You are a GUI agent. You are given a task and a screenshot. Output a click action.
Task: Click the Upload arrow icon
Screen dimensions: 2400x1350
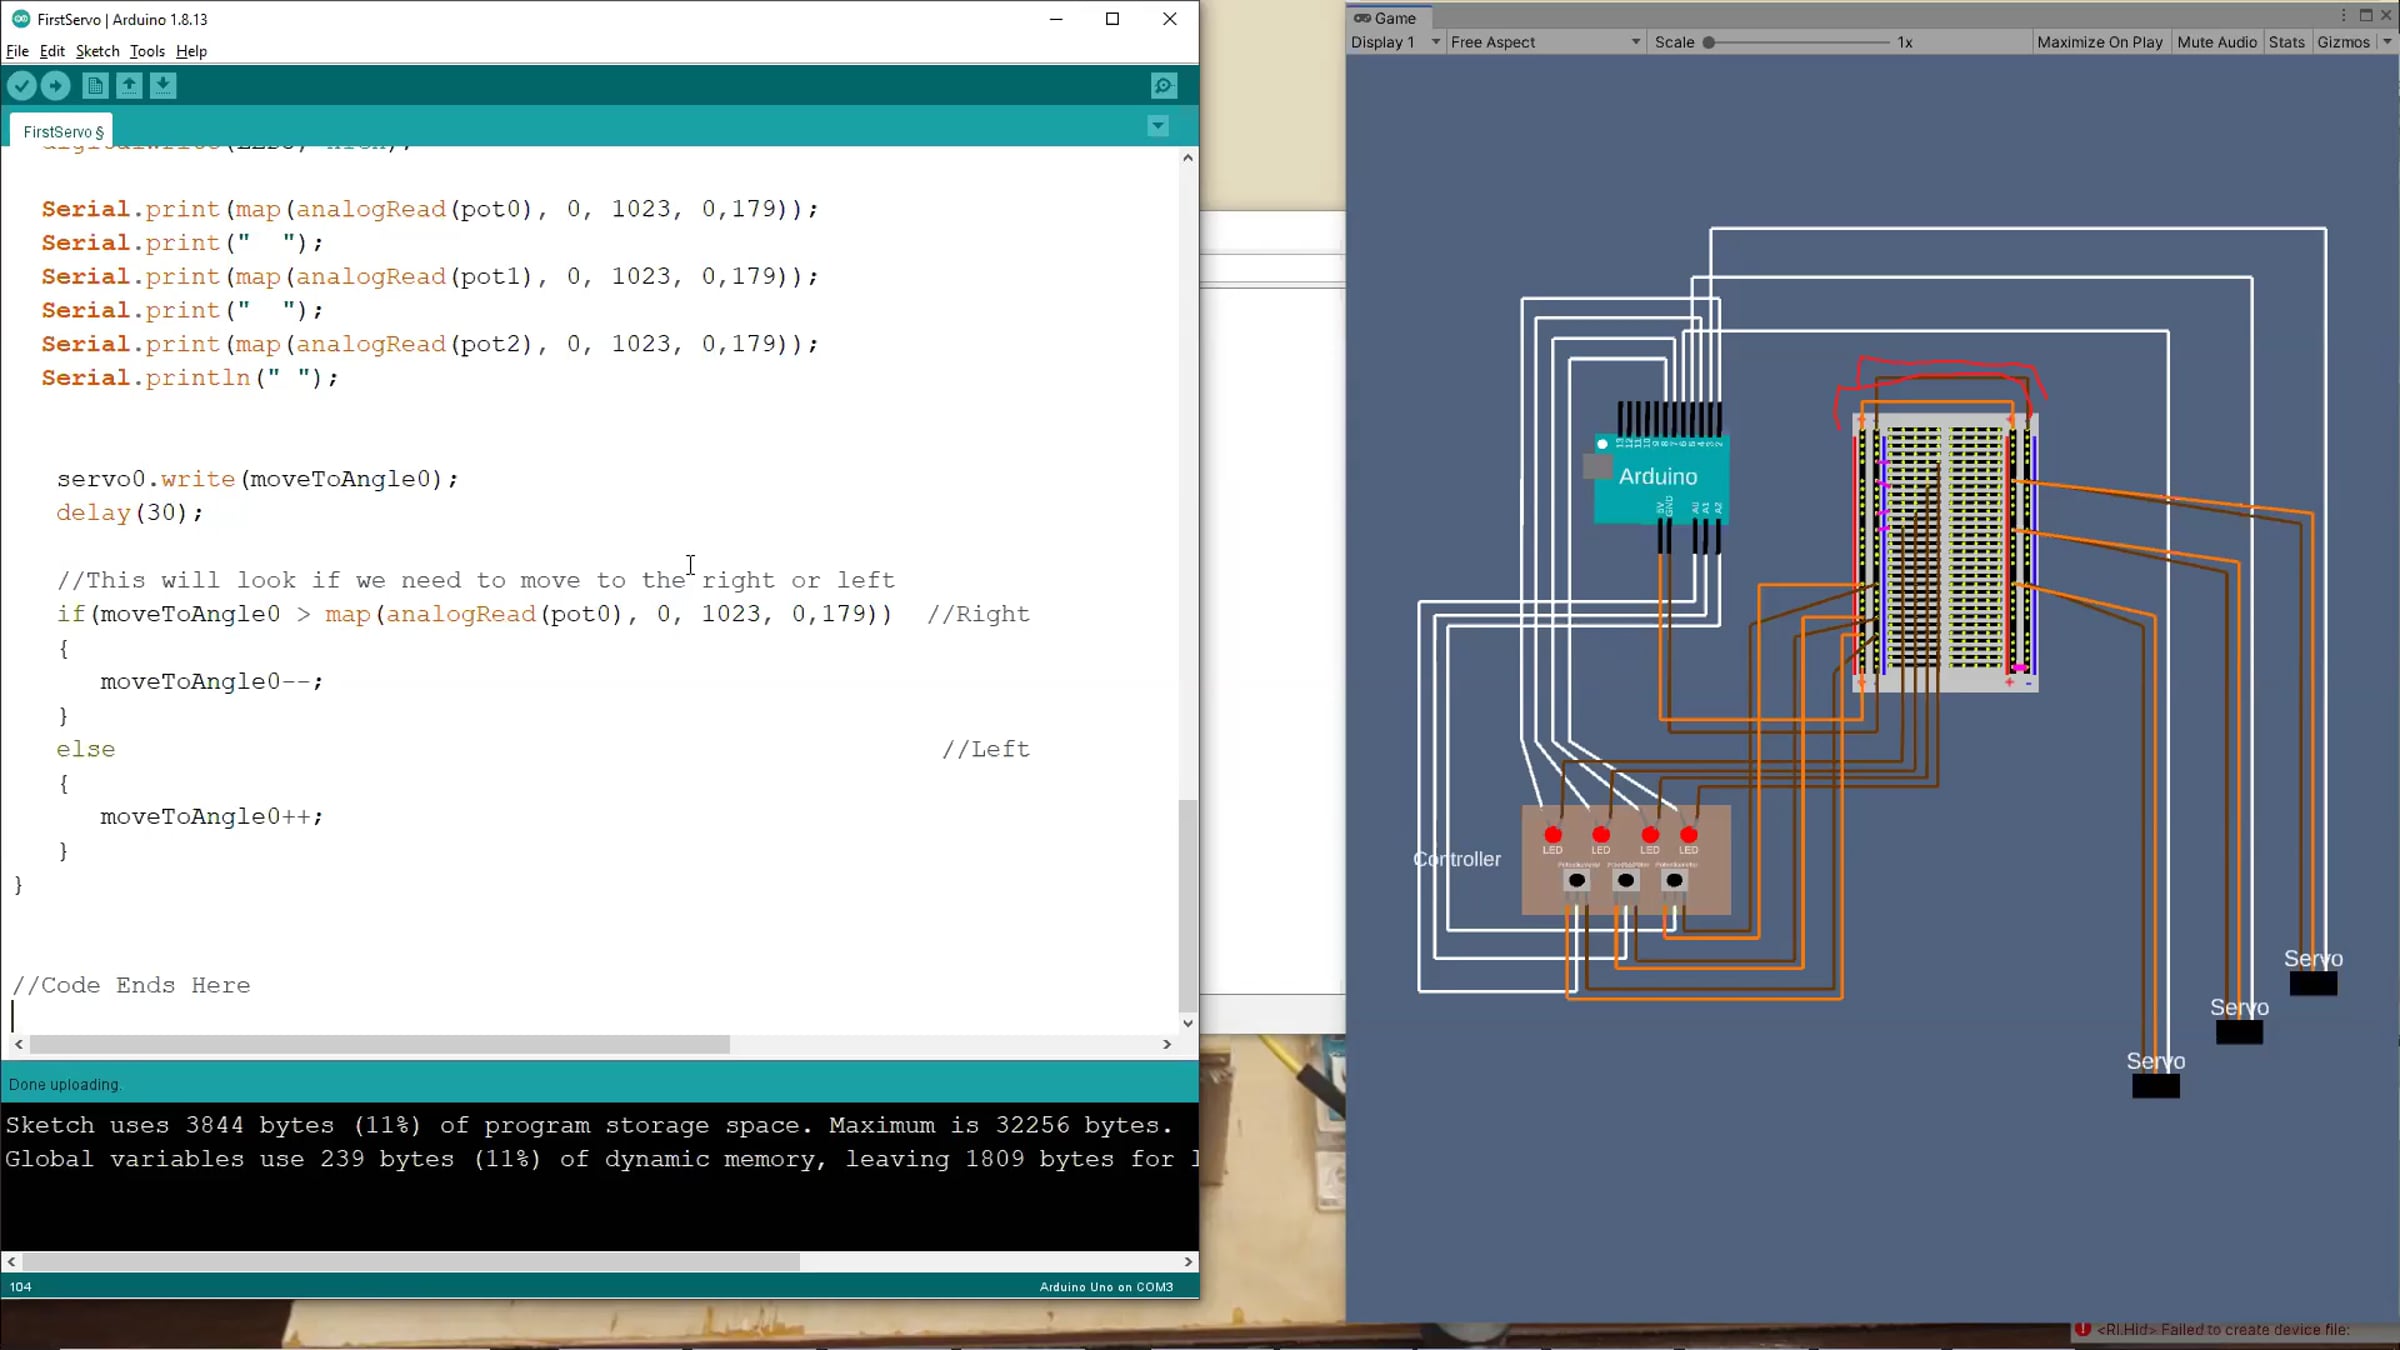point(56,86)
